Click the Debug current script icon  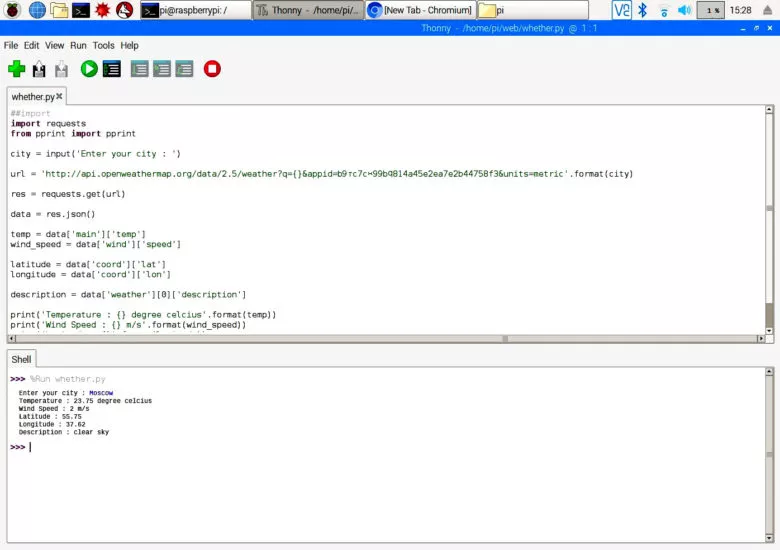112,69
